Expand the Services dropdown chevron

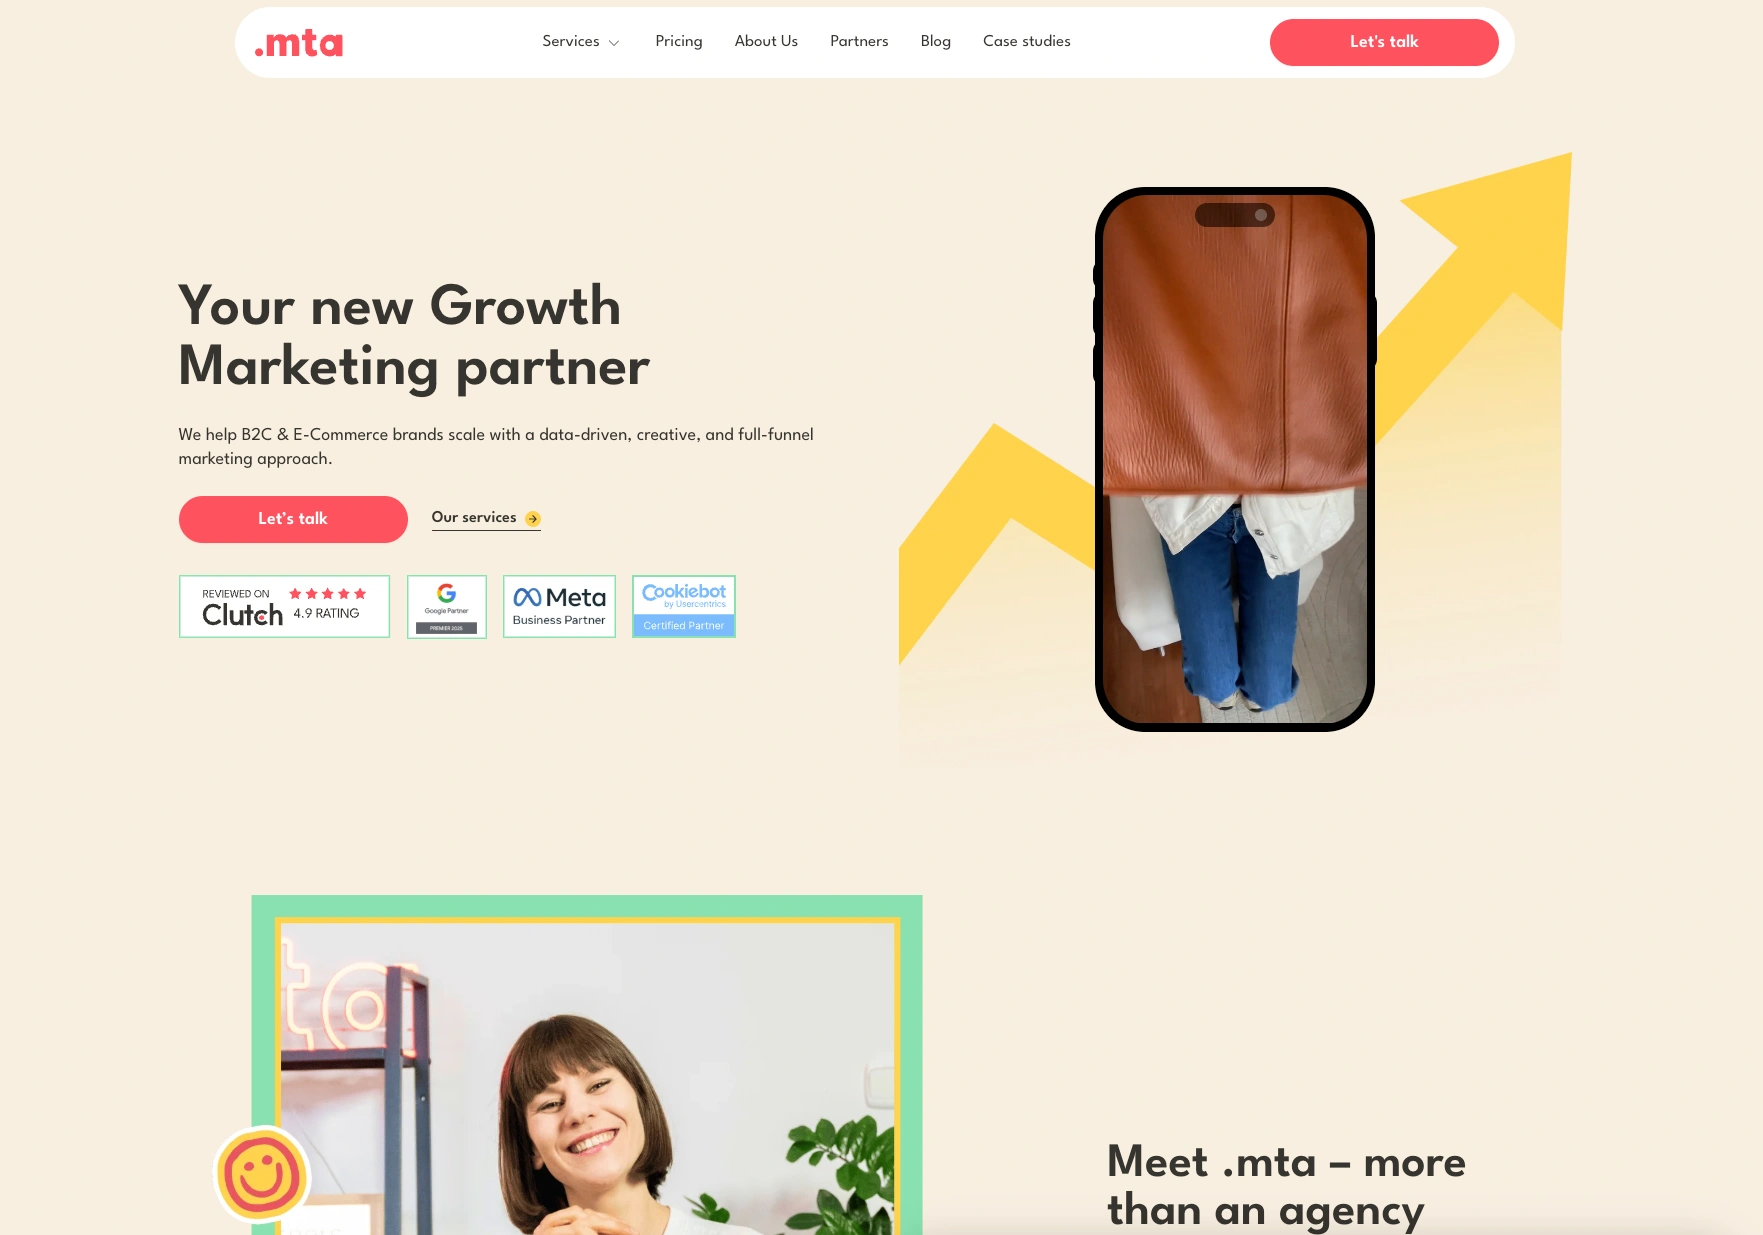pos(614,43)
